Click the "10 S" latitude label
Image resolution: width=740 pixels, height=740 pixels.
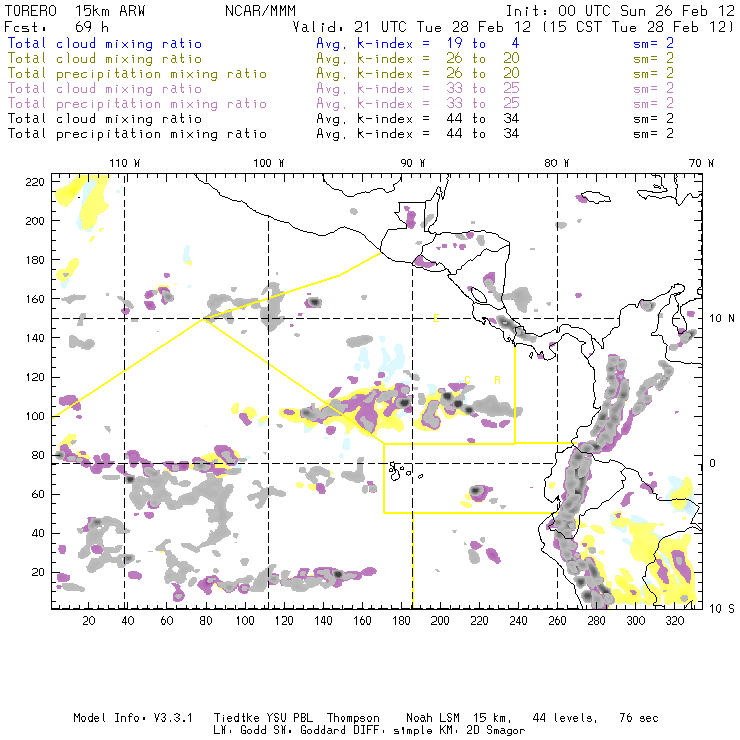[x=722, y=609]
